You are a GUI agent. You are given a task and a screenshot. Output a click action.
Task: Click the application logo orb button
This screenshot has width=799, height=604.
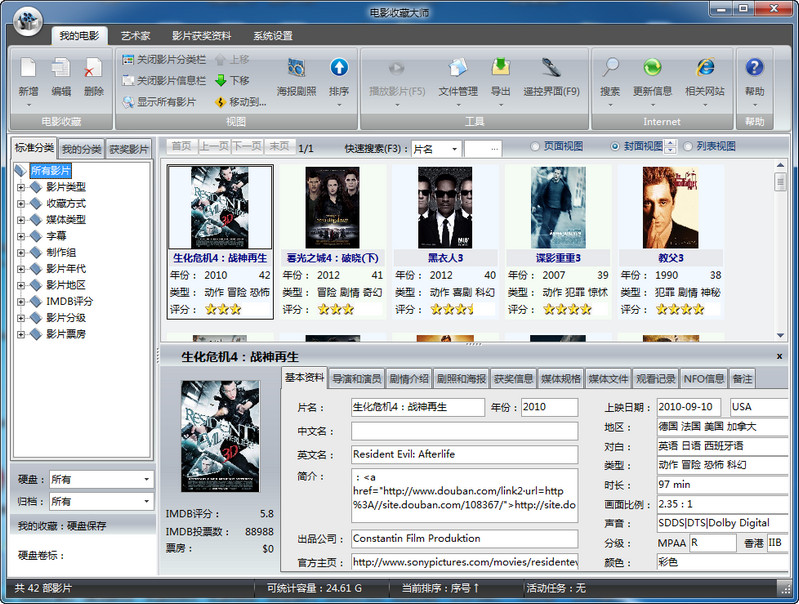[28, 21]
